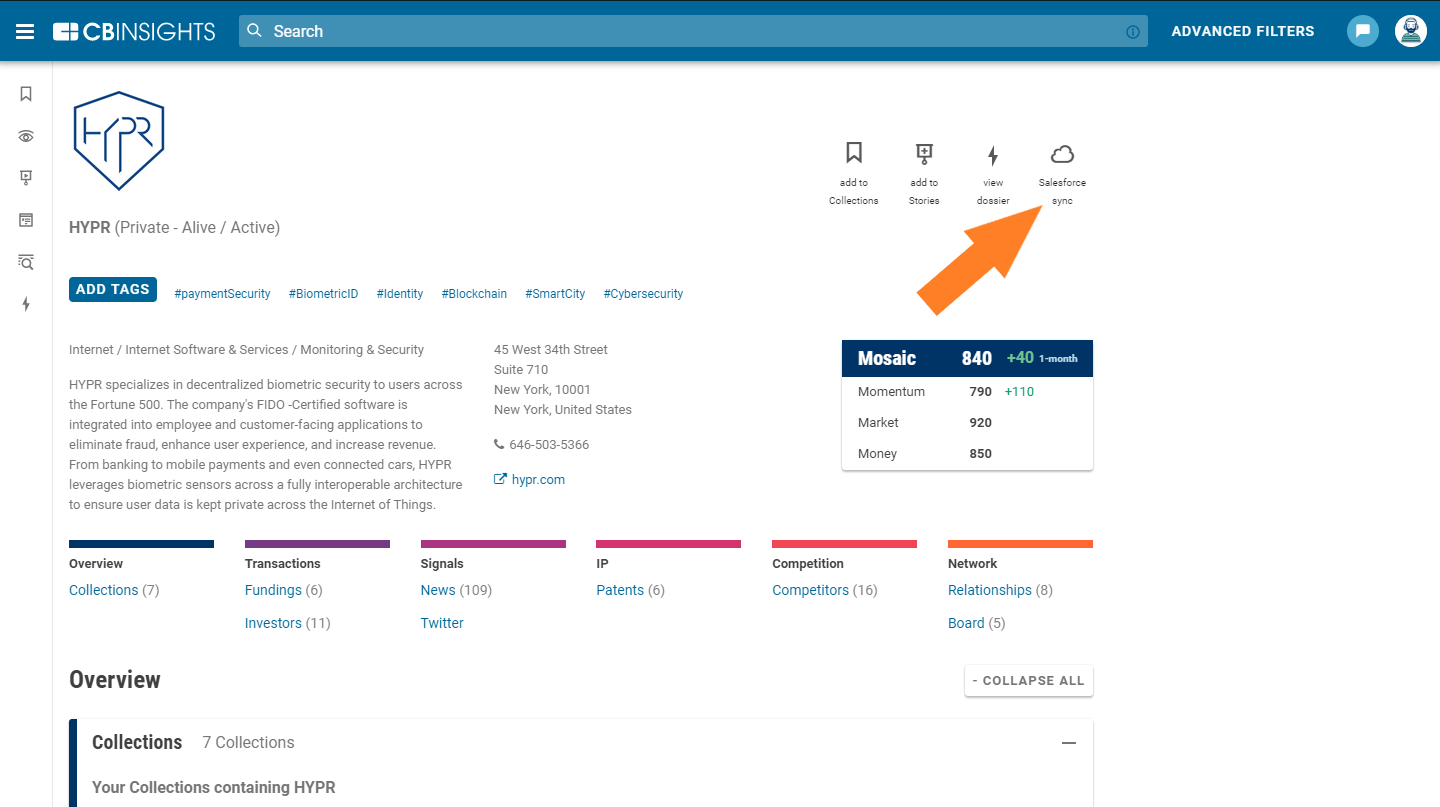Image resolution: width=1440 pixels, height=807 pixels.
Task: Click the phone number 646-503-5366
Action: (x=549, y=445)
